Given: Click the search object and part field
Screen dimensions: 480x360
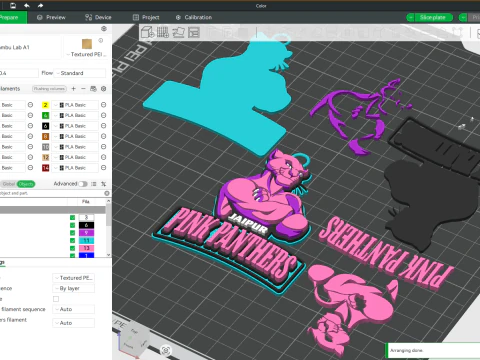Looking at the screenshot, I should tap(52, 193).
